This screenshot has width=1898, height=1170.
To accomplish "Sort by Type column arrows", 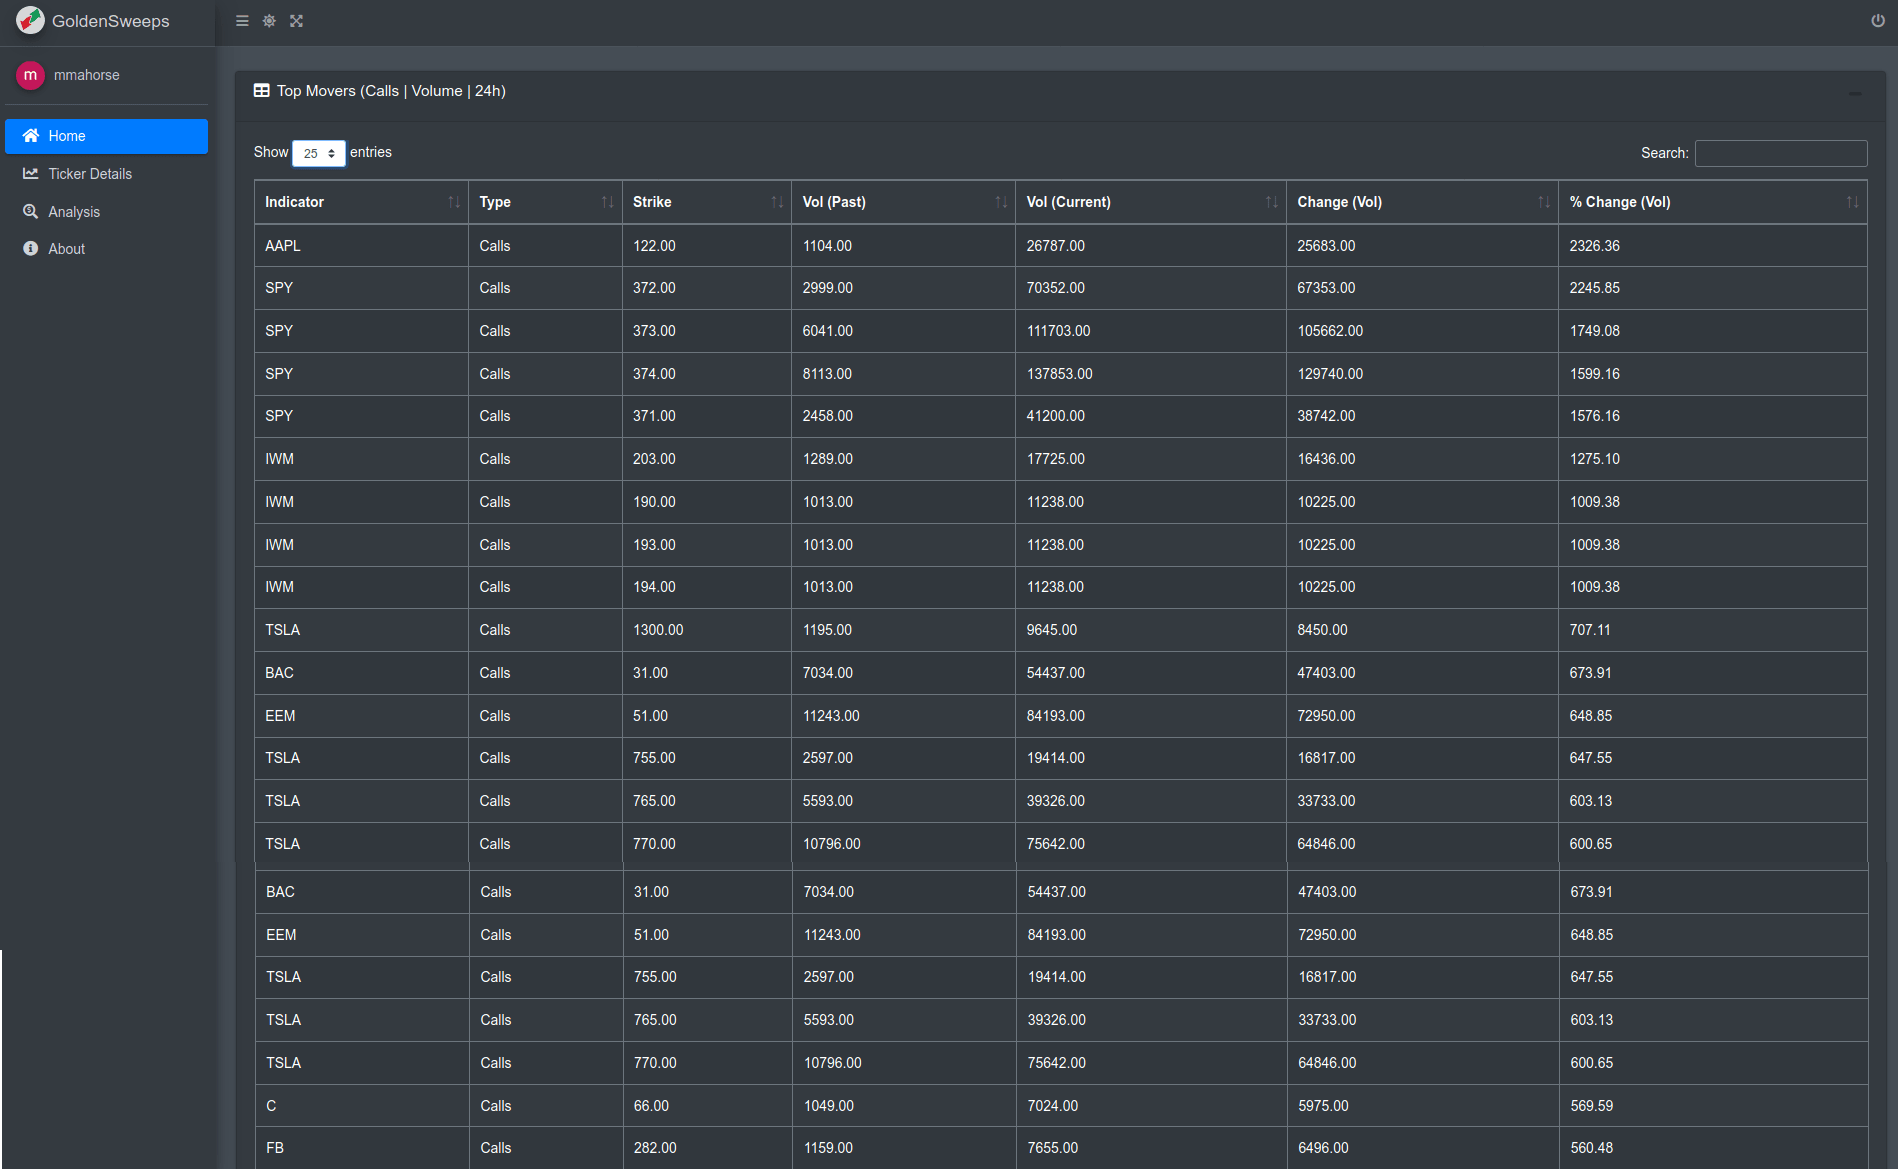I will coord(607,202).
